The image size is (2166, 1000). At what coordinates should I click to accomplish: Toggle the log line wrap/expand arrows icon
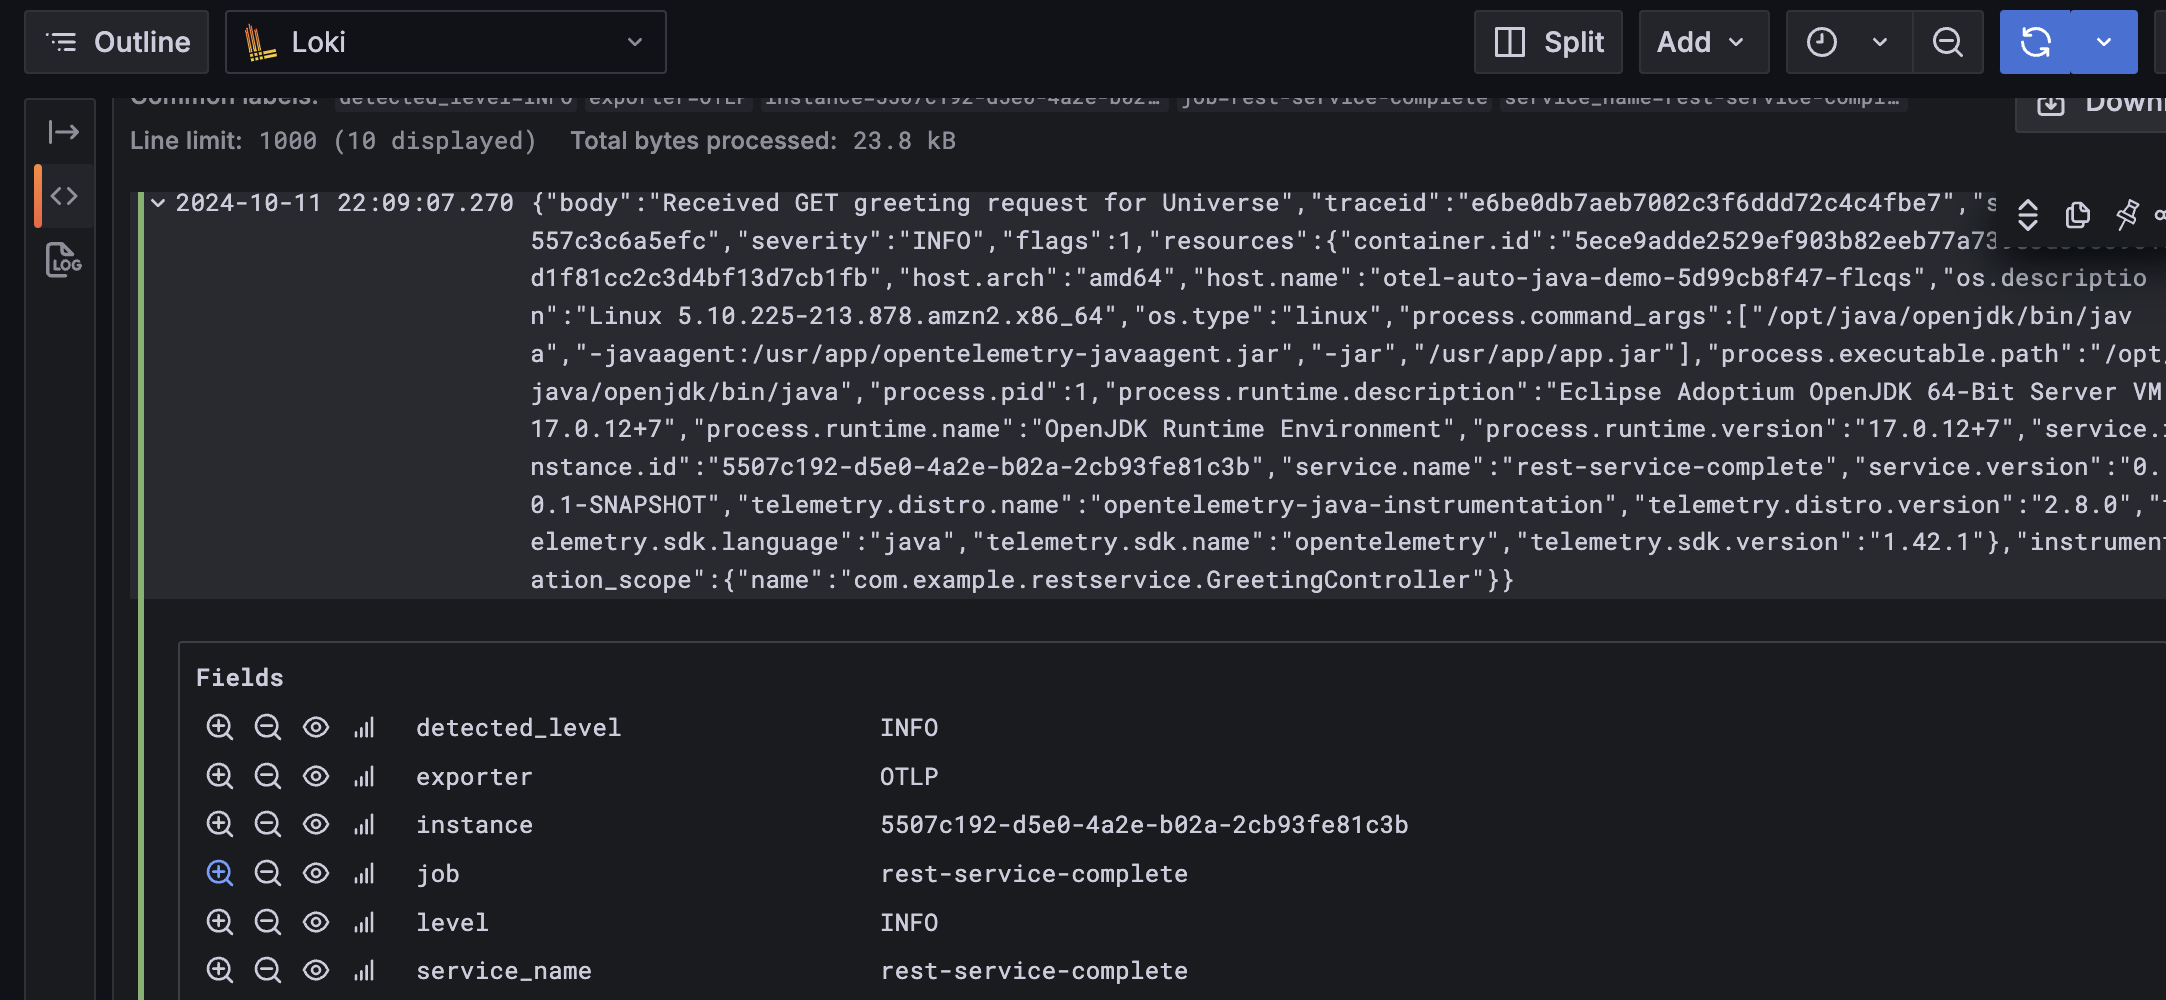(2028, 215)
